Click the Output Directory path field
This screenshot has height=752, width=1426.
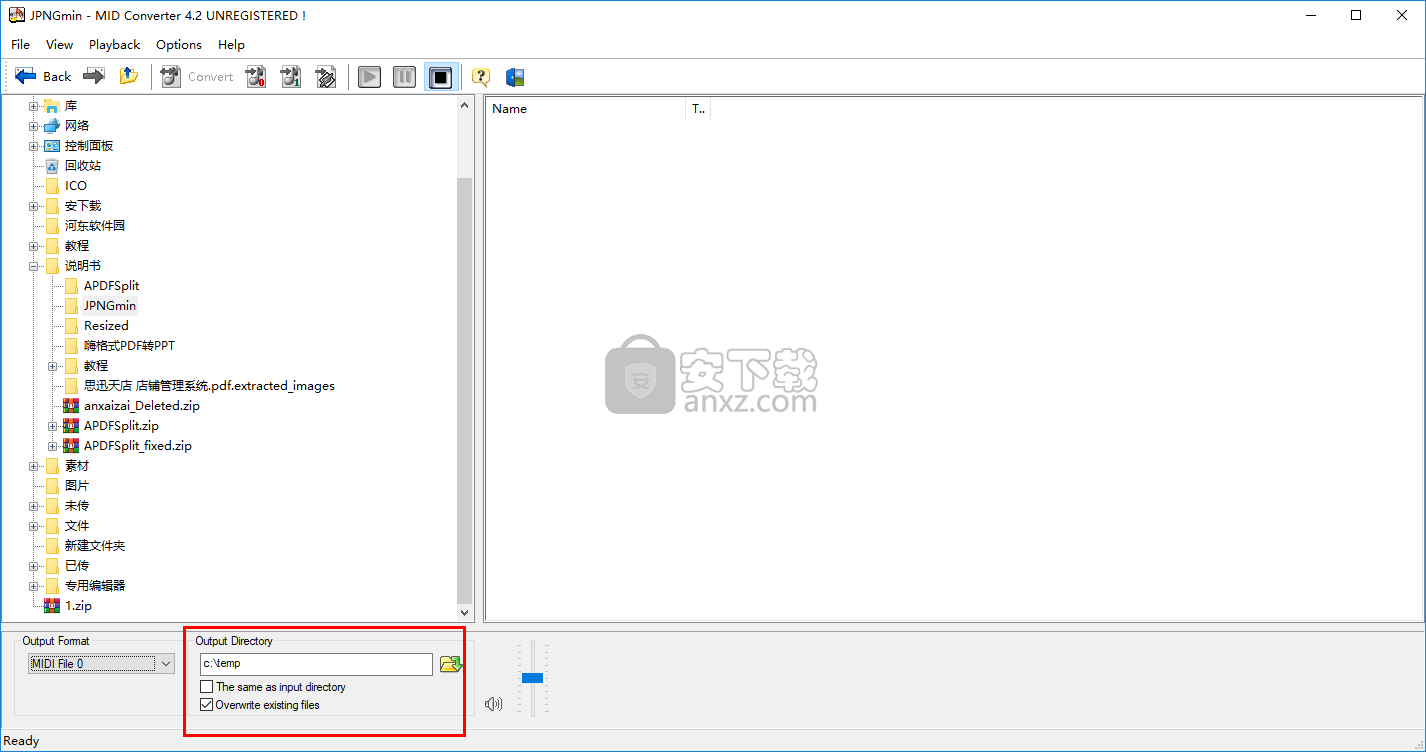pos(316,663)
